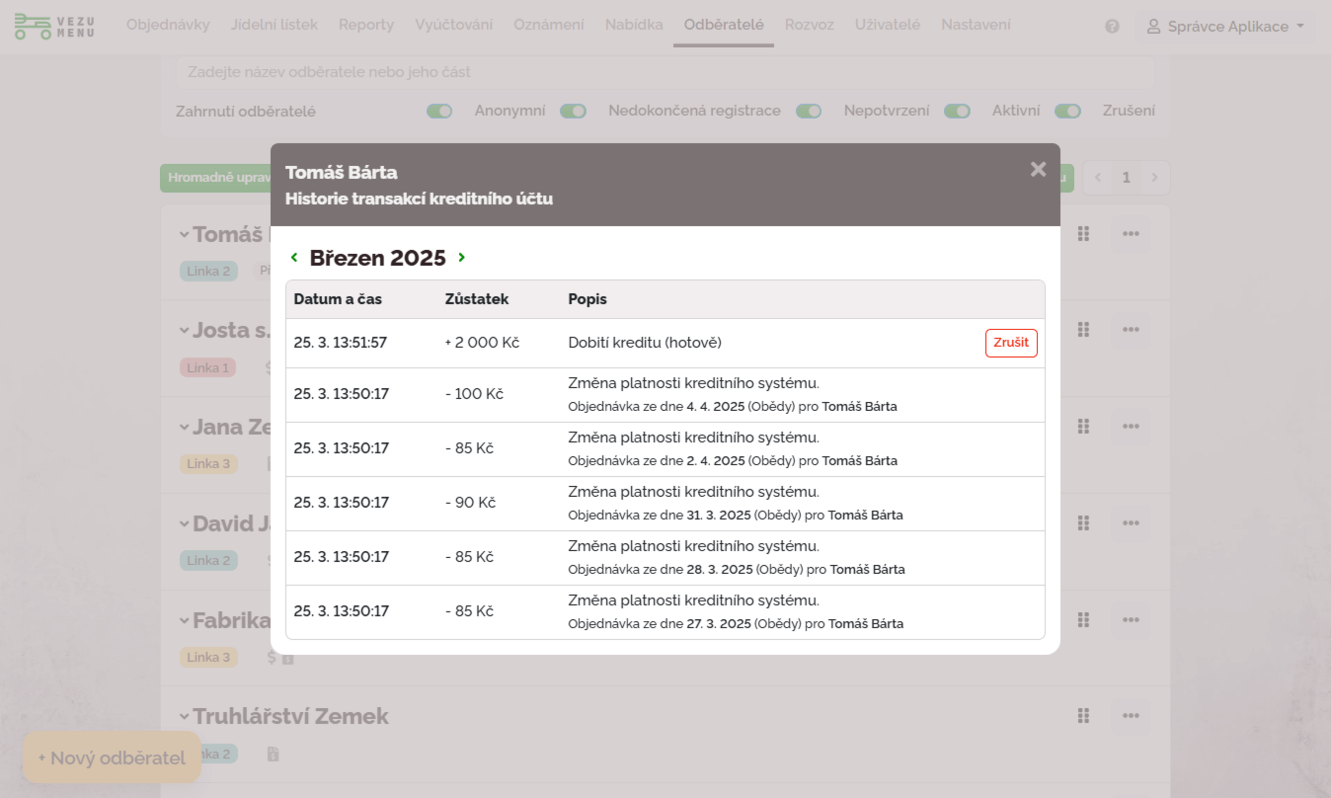Cancel the Dobití kreditu transaction with Zrušit

[1010, 343]
